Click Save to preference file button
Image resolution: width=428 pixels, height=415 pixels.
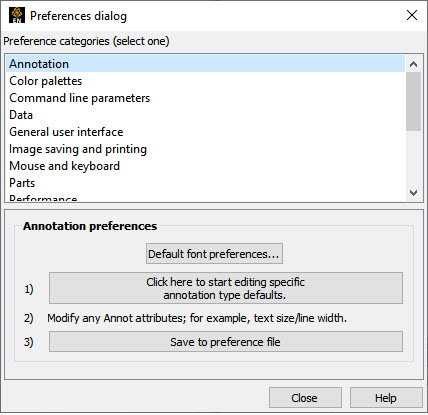pos(226,342)
